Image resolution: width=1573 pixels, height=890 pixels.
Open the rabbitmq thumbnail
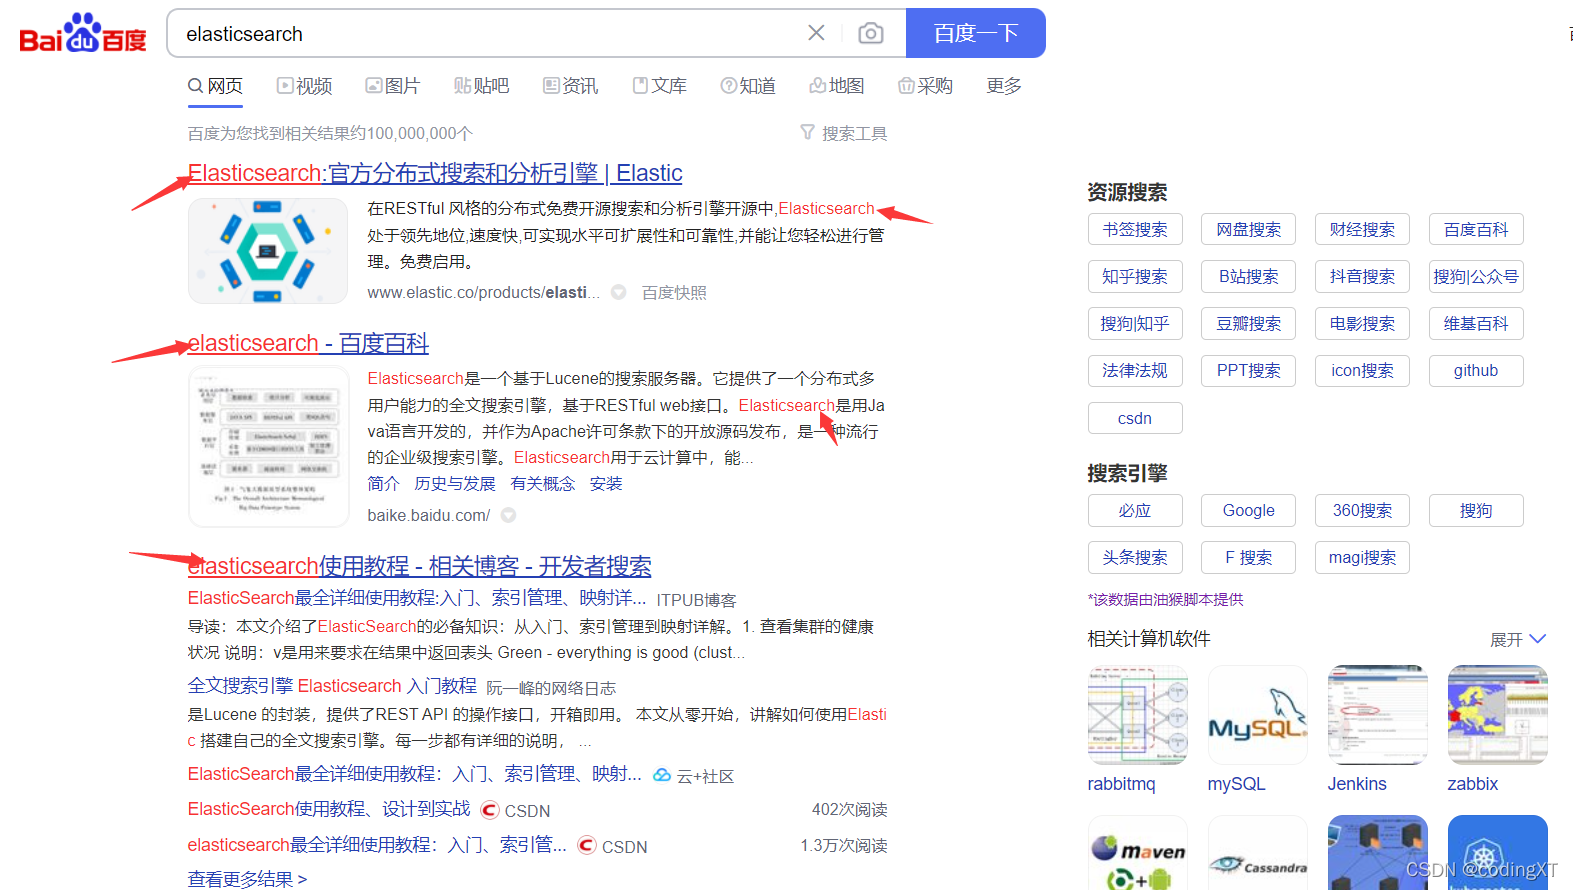[1138, 715]
